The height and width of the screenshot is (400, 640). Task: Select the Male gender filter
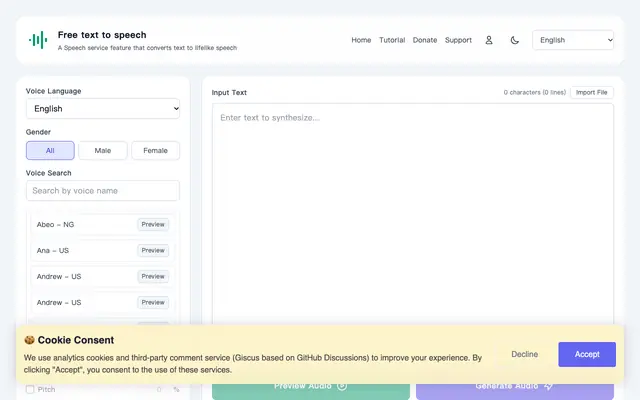pos(103,151)
